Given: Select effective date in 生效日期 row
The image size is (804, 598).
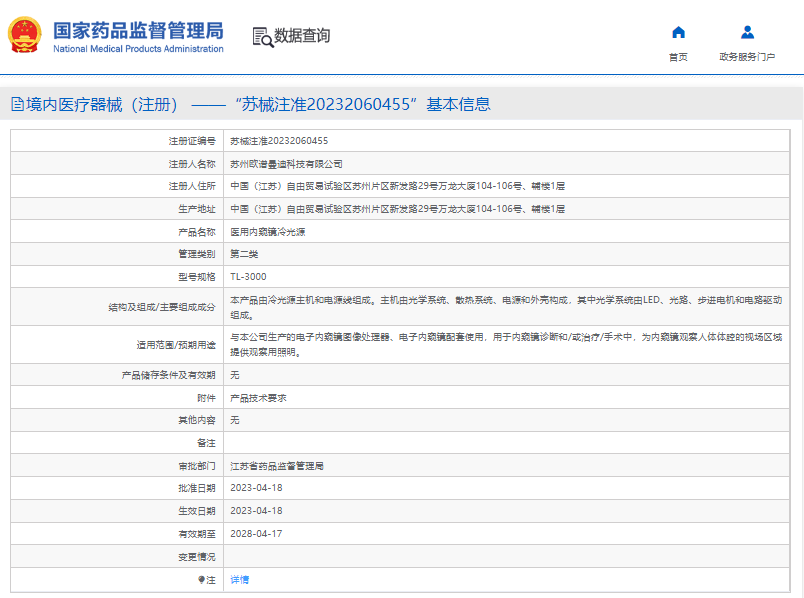Looking at the screenshot, I should pyautogui.click(x=256, y=511).
